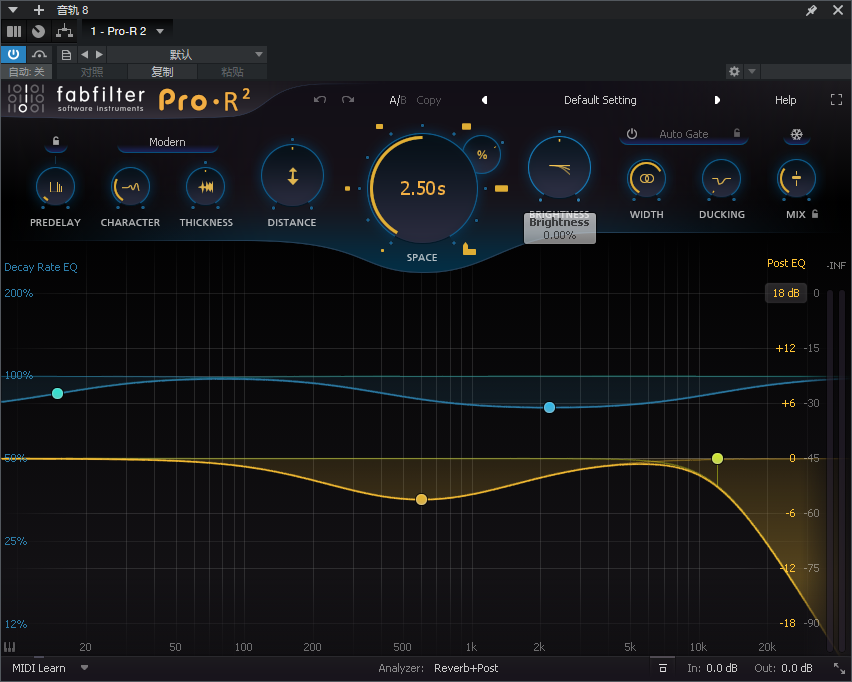Click the A/B compare button
Viewport: 852px width, 682px height.
tap(397, 100)
